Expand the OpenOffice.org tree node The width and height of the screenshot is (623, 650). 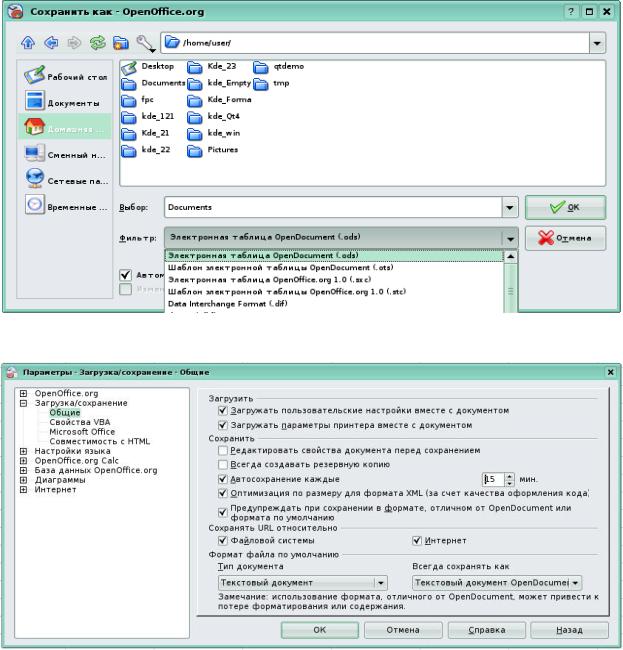(x=24, y=393)
